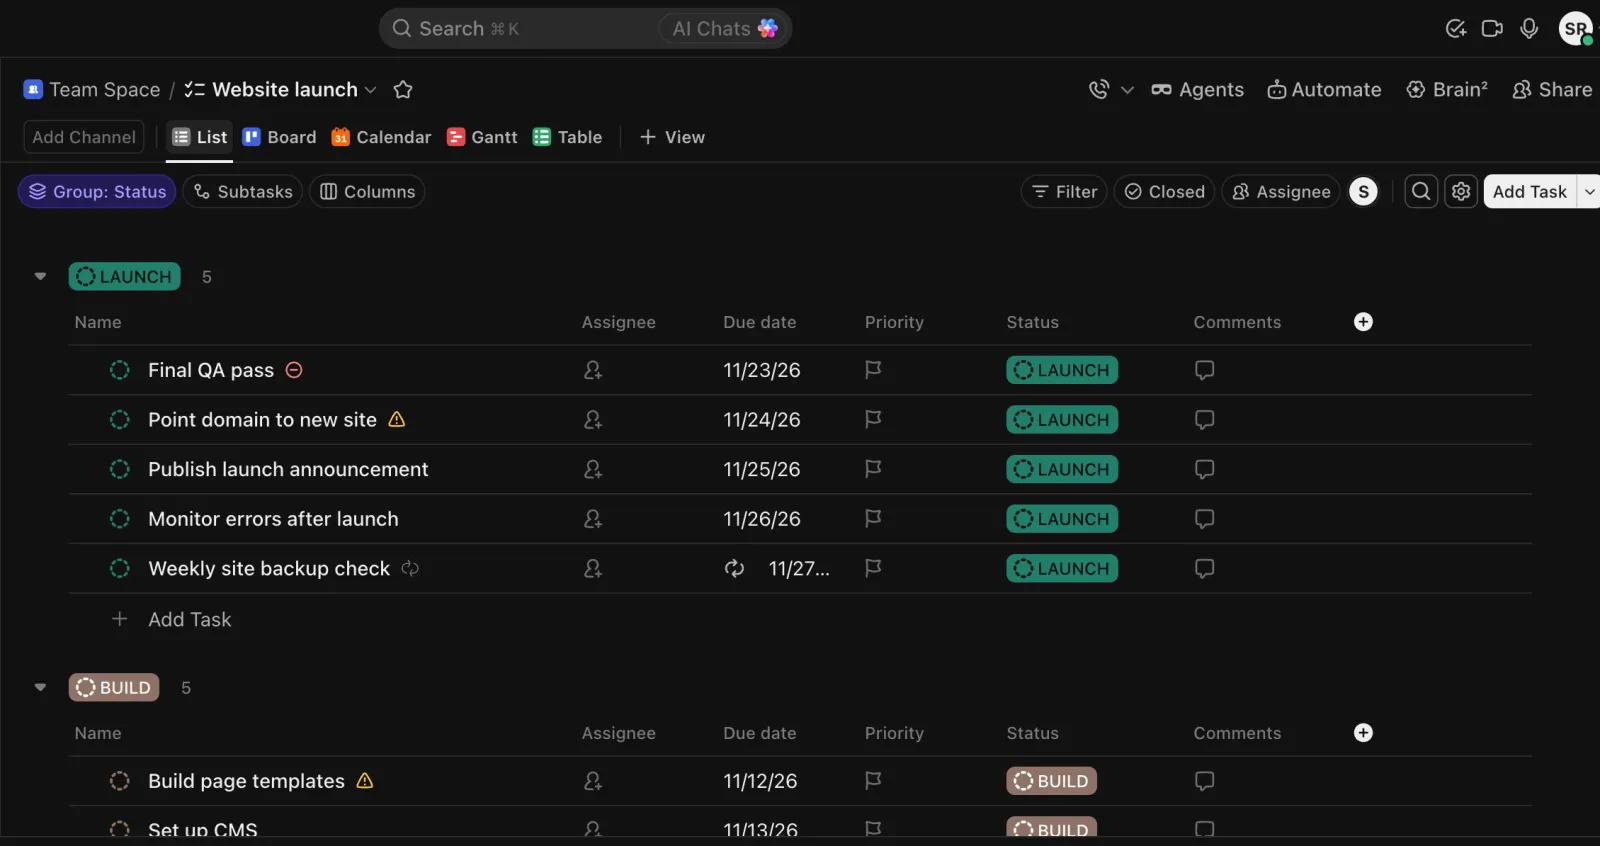Switch to the Gantt view tab

click(x=482, y=137)
